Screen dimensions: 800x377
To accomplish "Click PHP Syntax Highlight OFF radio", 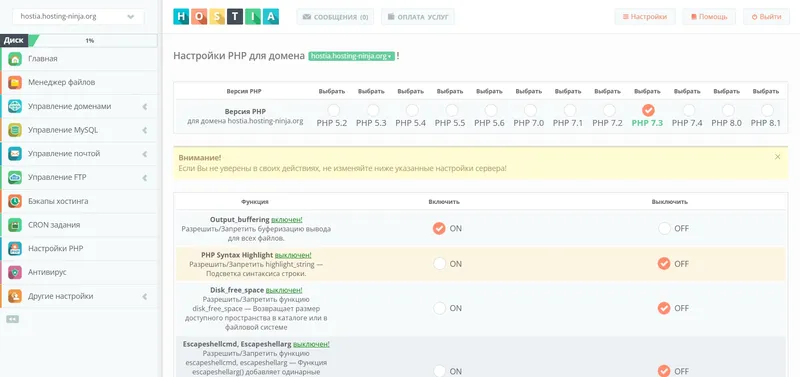I will click(664, 264).
